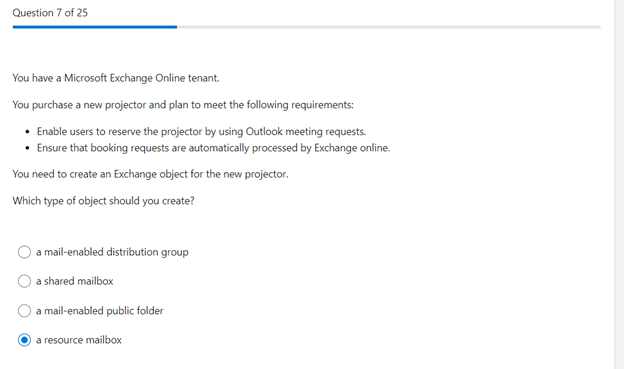Choose the 'a shared mailbox' option
The height and width of the screenshot is (369, 624).
24,281
